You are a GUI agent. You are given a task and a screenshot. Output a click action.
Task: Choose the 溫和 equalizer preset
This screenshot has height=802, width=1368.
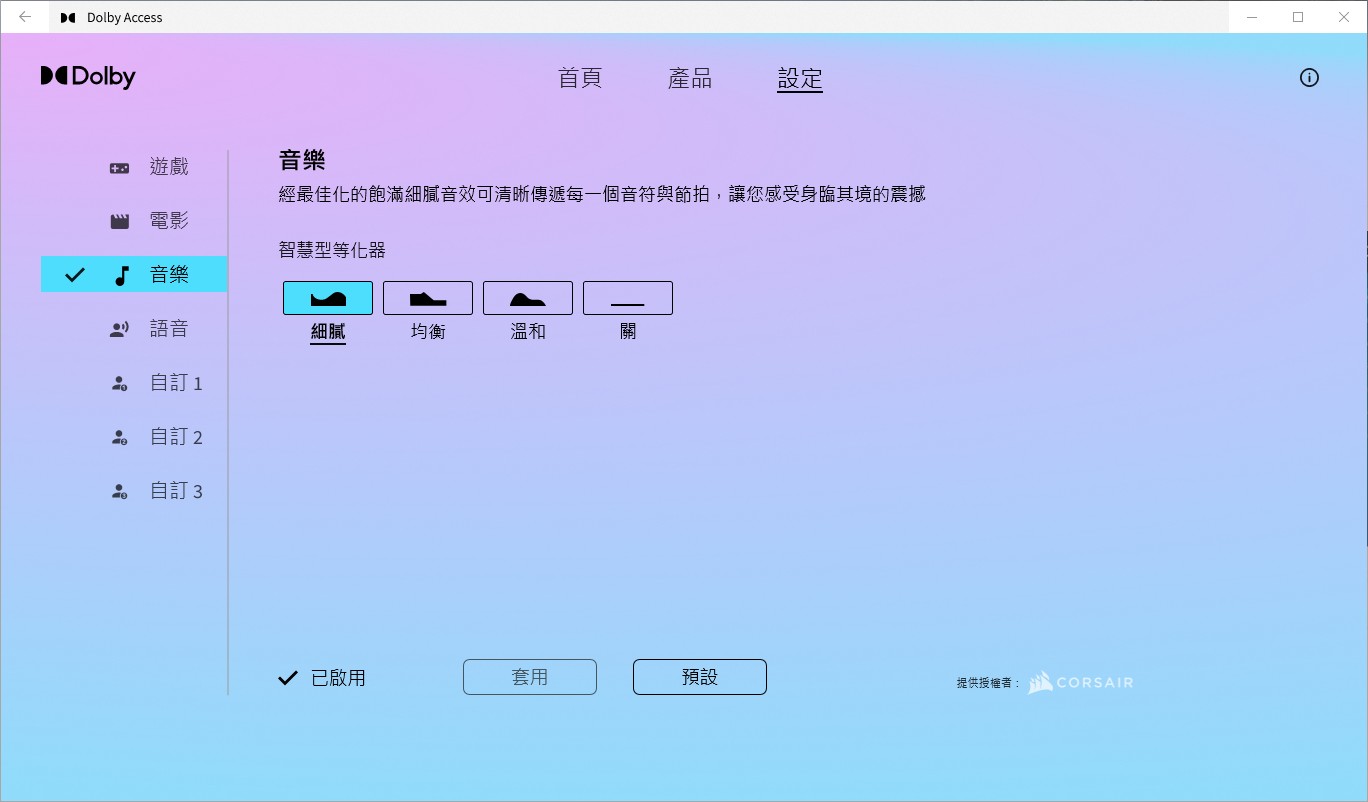(x=528, y=298)
